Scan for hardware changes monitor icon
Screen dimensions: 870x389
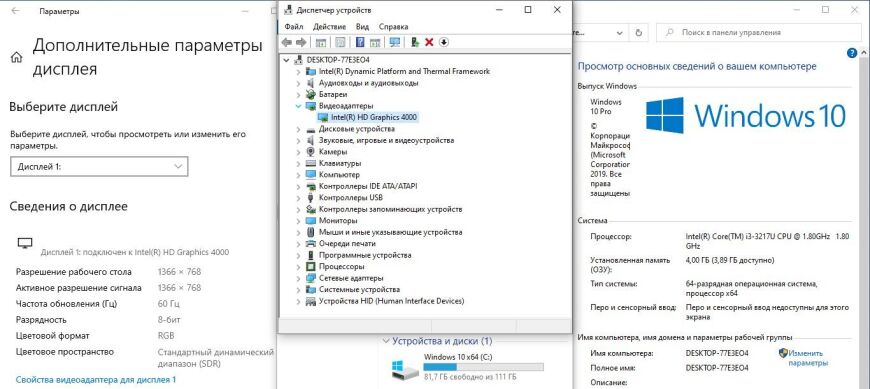coord(395,43)
